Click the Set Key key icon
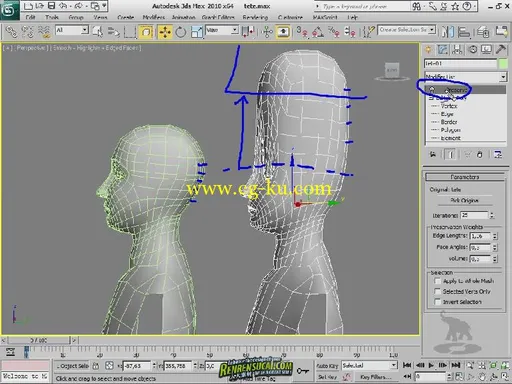The width and height of the screenshot is (512, 384). tap(303, 370)
